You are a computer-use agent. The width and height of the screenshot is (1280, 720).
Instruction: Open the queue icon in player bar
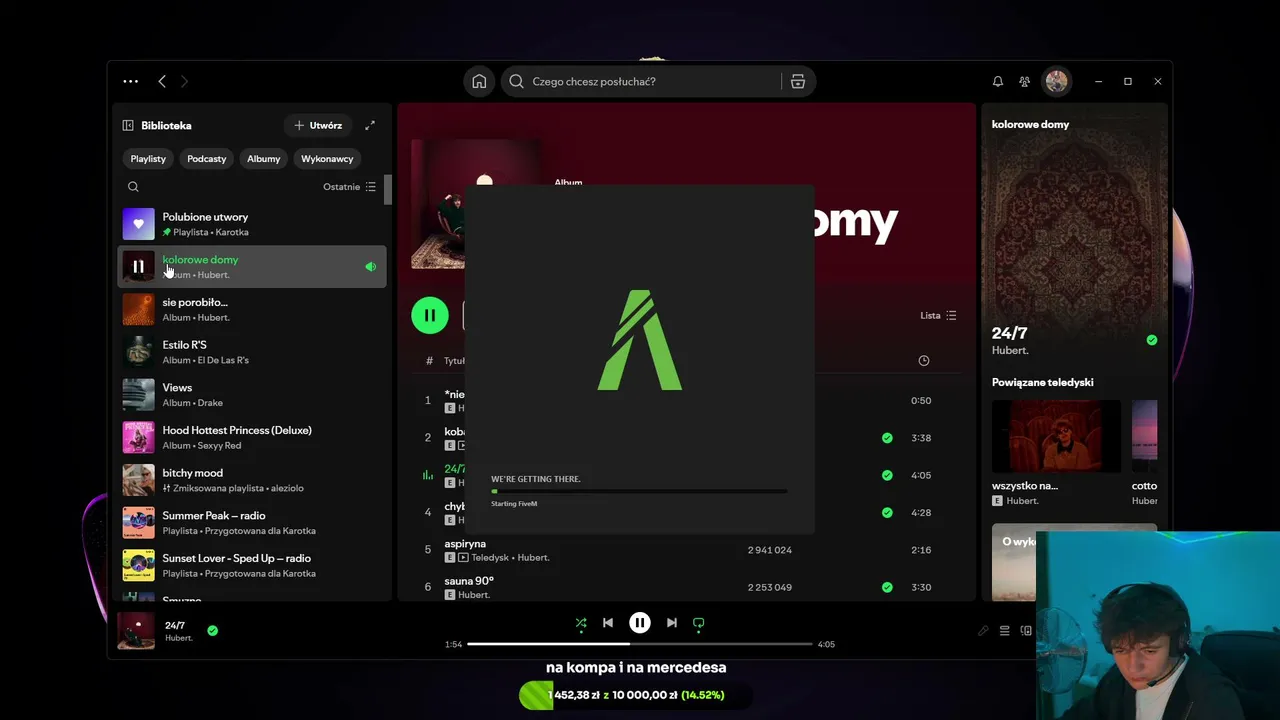point(1005,631)
